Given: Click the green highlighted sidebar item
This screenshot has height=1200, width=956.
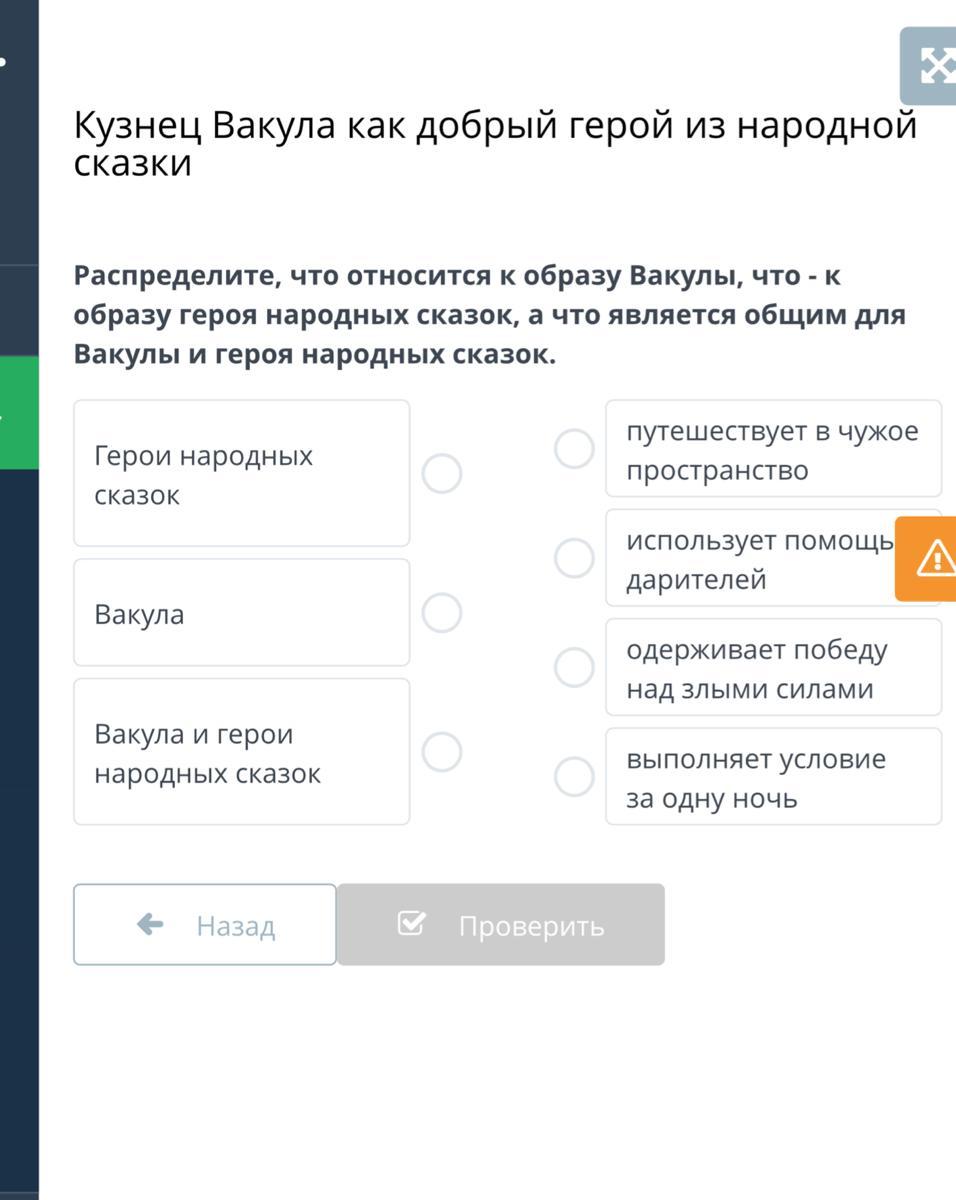Looking at the screenshot, I should click(19, 412).
